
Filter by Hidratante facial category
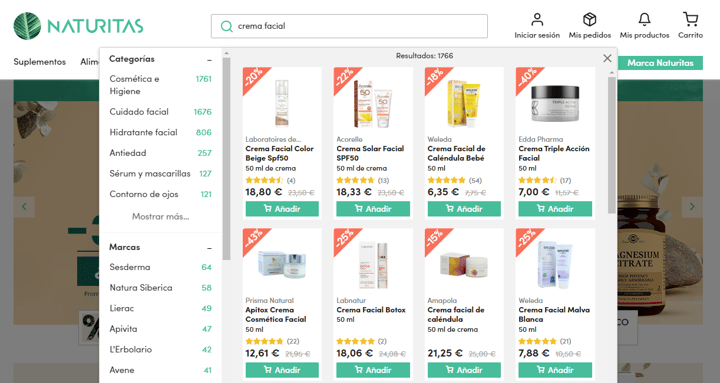pos(160,132)
